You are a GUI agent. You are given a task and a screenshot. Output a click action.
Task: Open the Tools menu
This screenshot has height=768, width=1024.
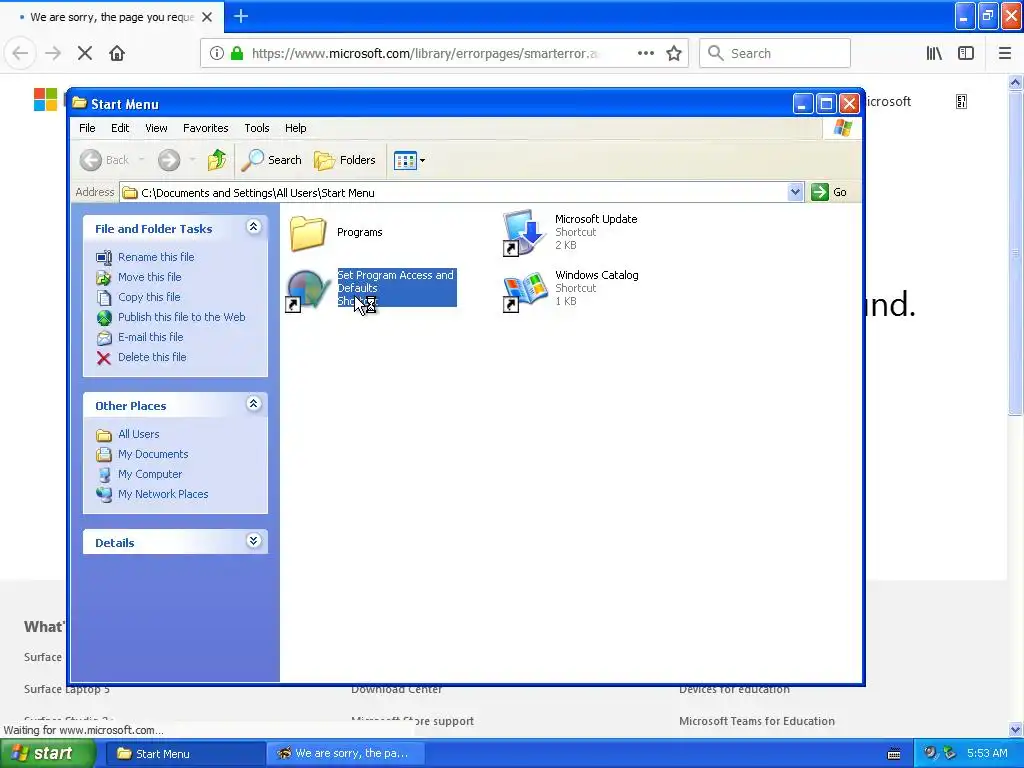pos(257,128)
